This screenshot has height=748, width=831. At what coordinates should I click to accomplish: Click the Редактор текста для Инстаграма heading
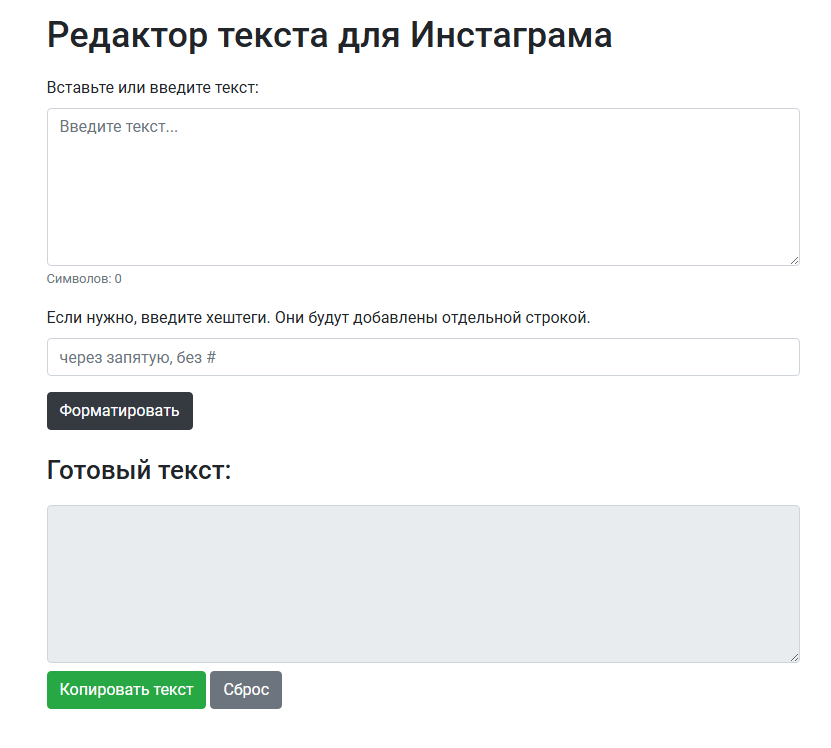click(329, 36)
